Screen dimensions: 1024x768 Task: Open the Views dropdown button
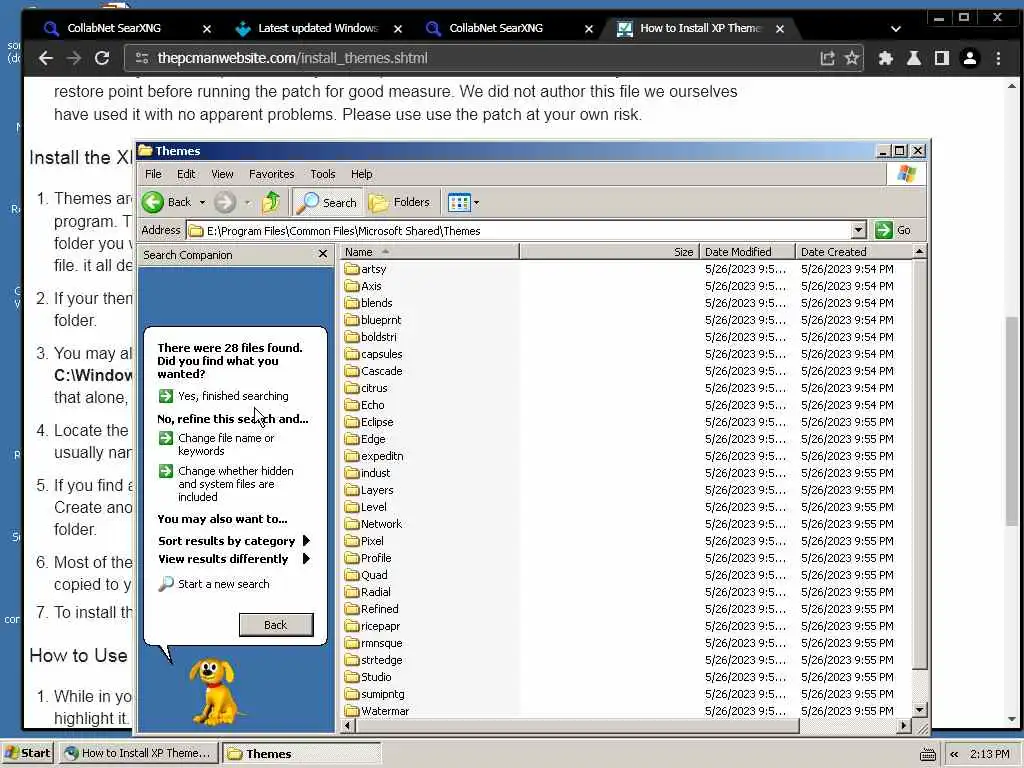tap(464, 202)
